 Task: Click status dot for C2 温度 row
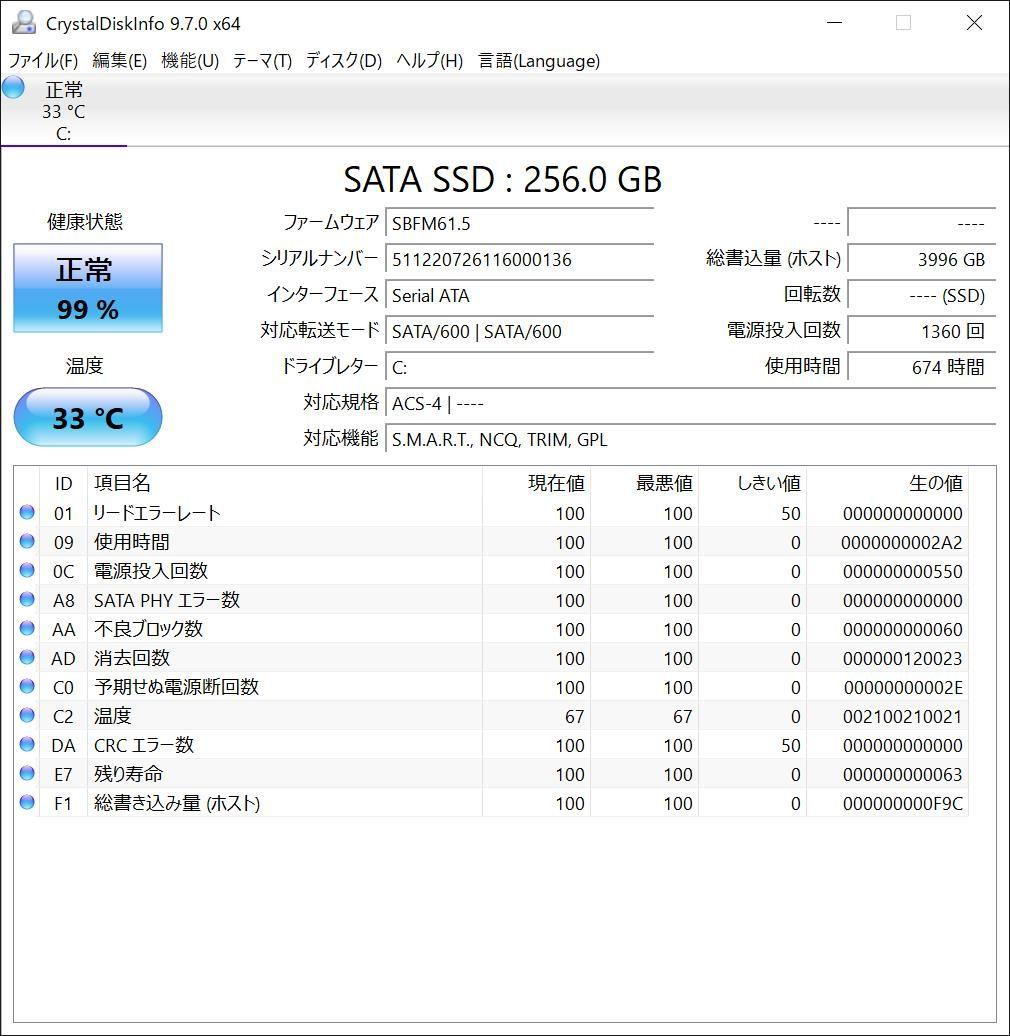pyautogui.click(x=27, y=715)
